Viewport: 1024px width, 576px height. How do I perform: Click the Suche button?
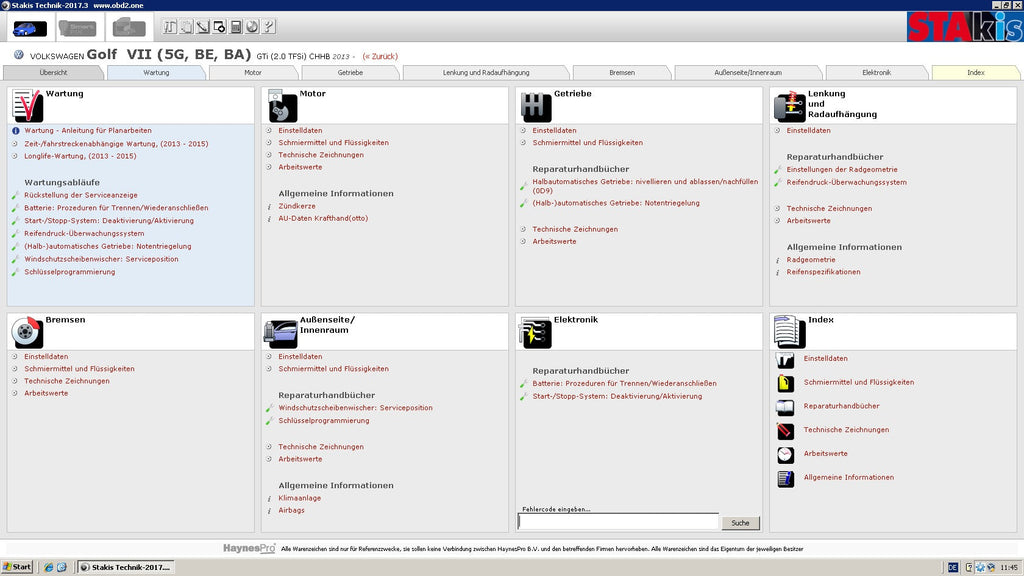click(741, 522)
